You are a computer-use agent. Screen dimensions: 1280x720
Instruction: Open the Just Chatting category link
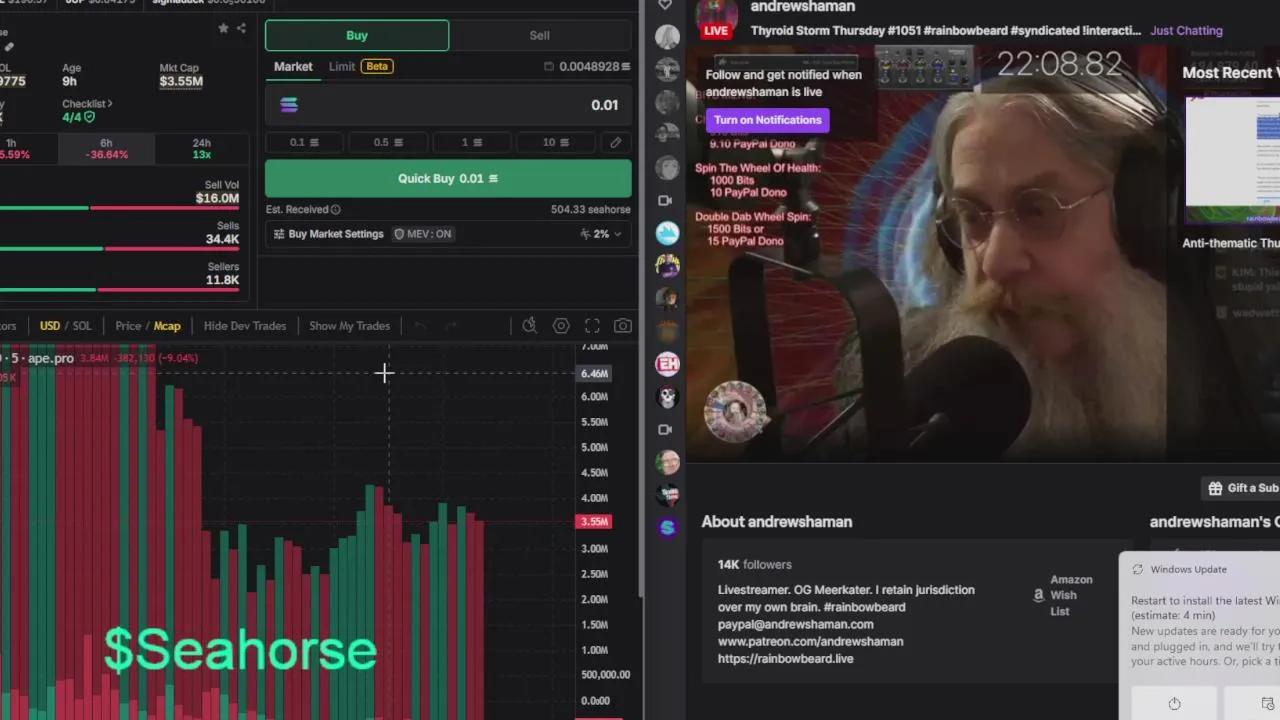[x=1186, y=30]
